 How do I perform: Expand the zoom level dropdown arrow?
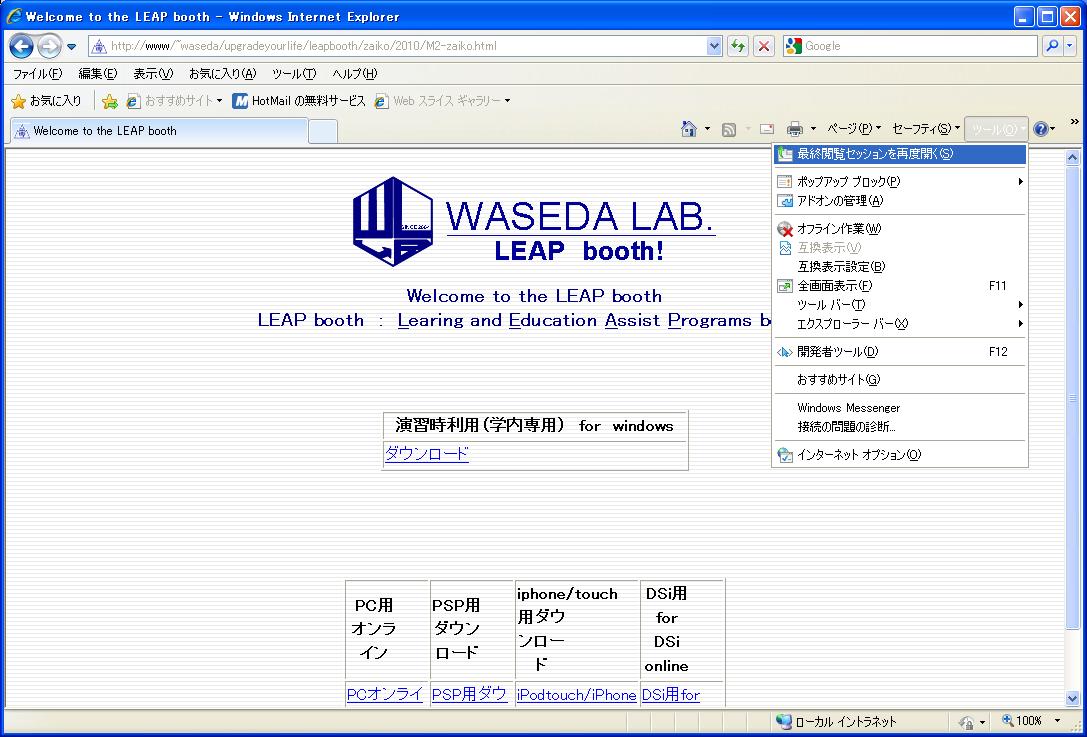coord(1058,722)
